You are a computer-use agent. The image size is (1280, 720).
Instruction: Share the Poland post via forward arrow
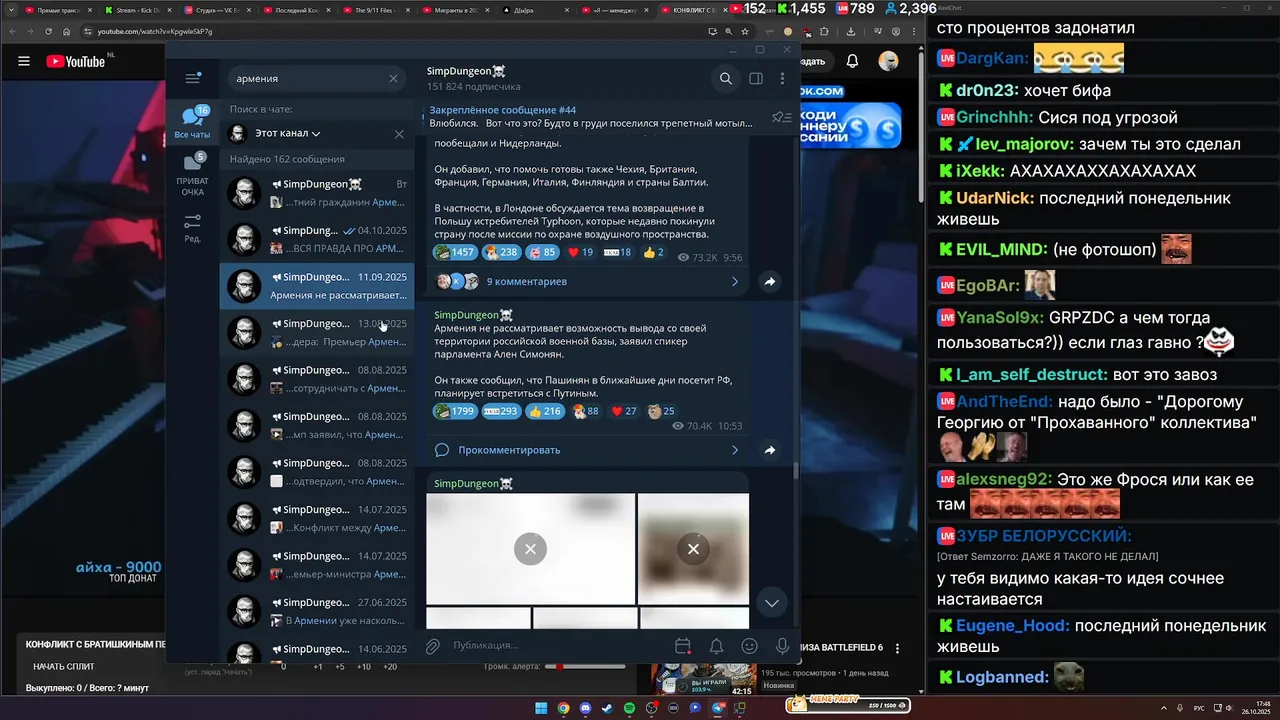pos(770,282)
